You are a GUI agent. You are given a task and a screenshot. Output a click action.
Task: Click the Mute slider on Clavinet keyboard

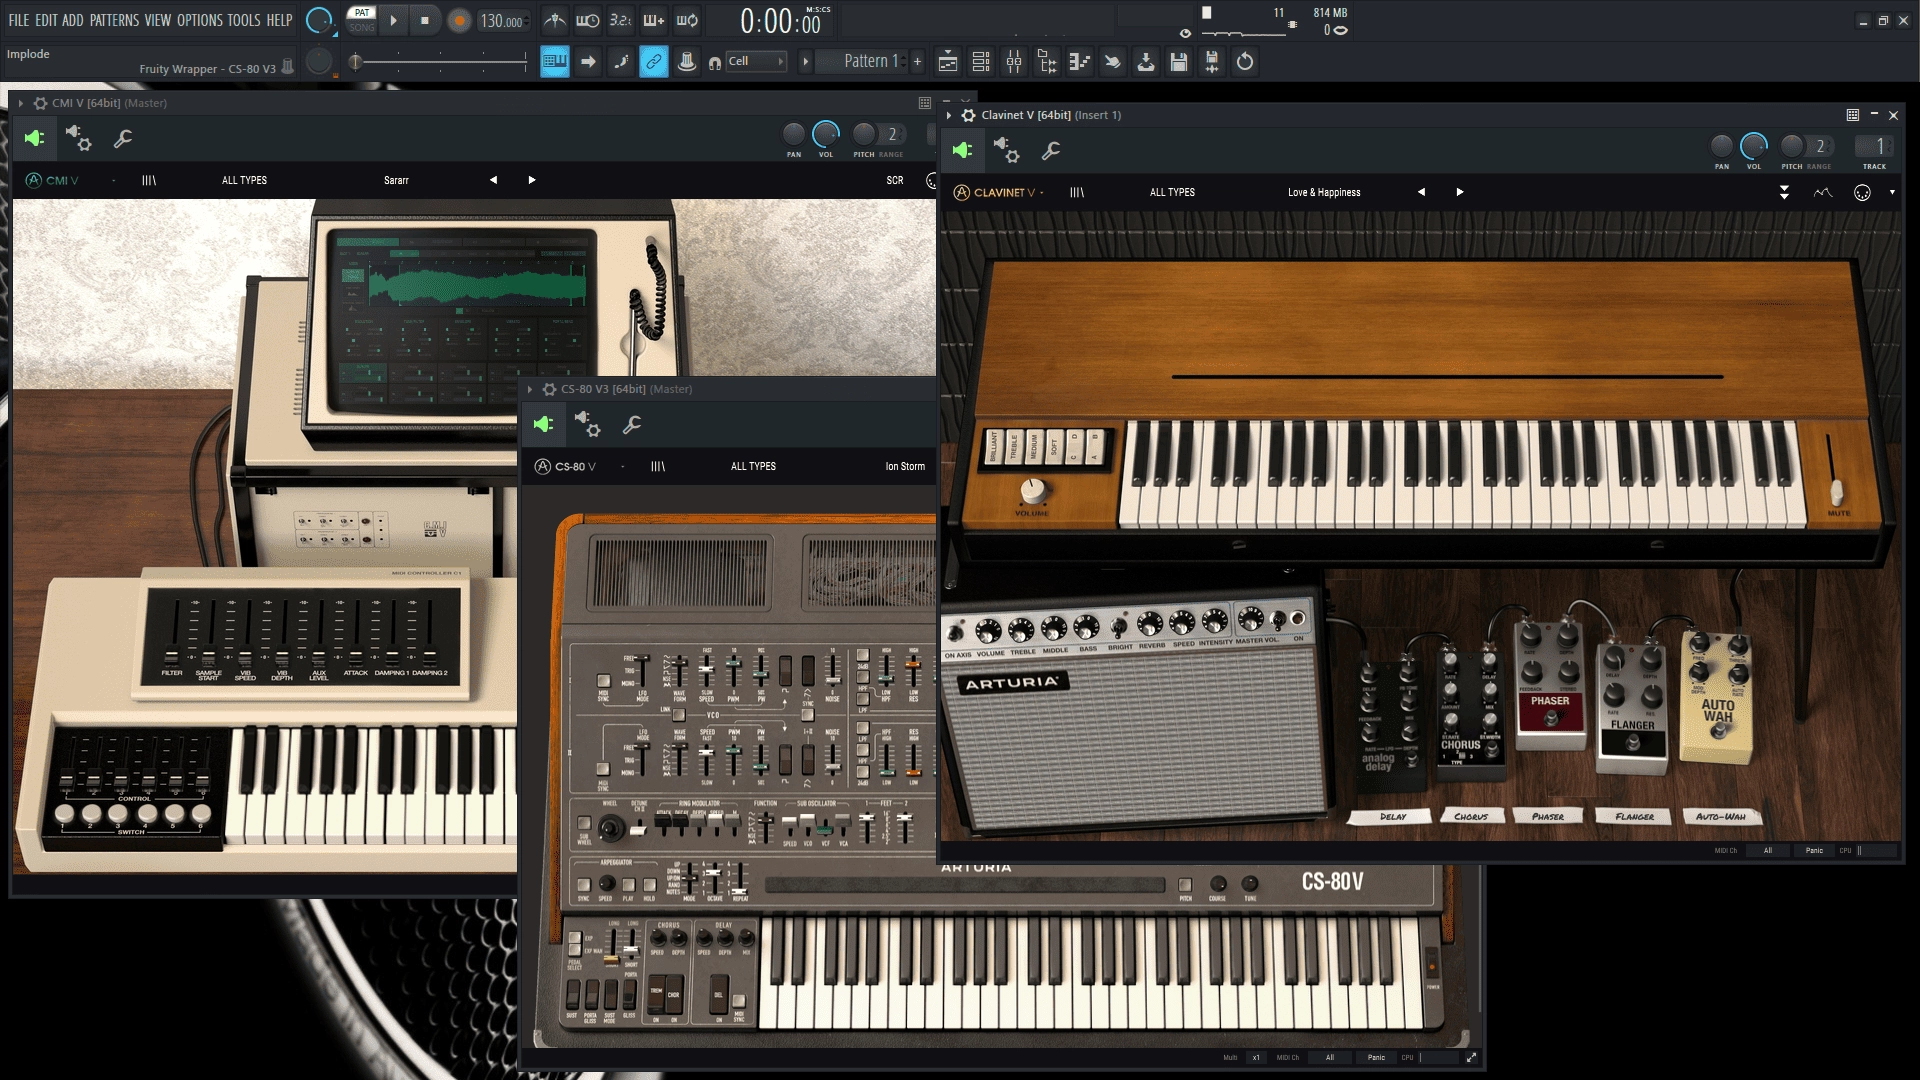tap(1836, 491)
